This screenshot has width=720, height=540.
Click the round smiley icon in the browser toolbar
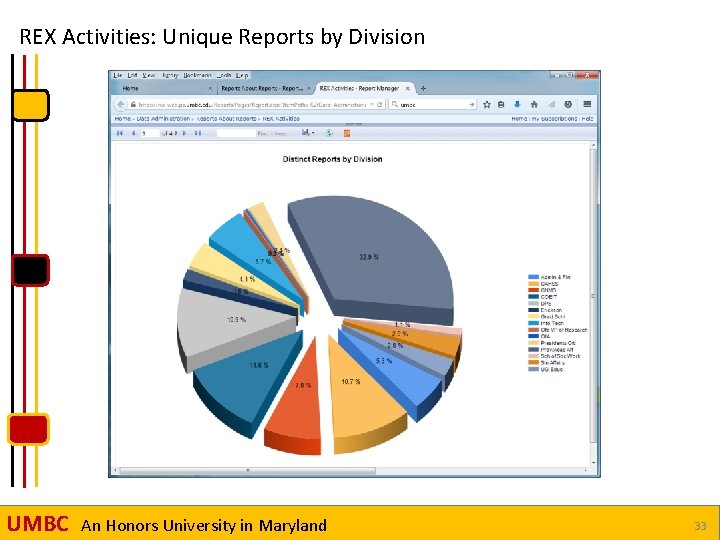[568, 105]
